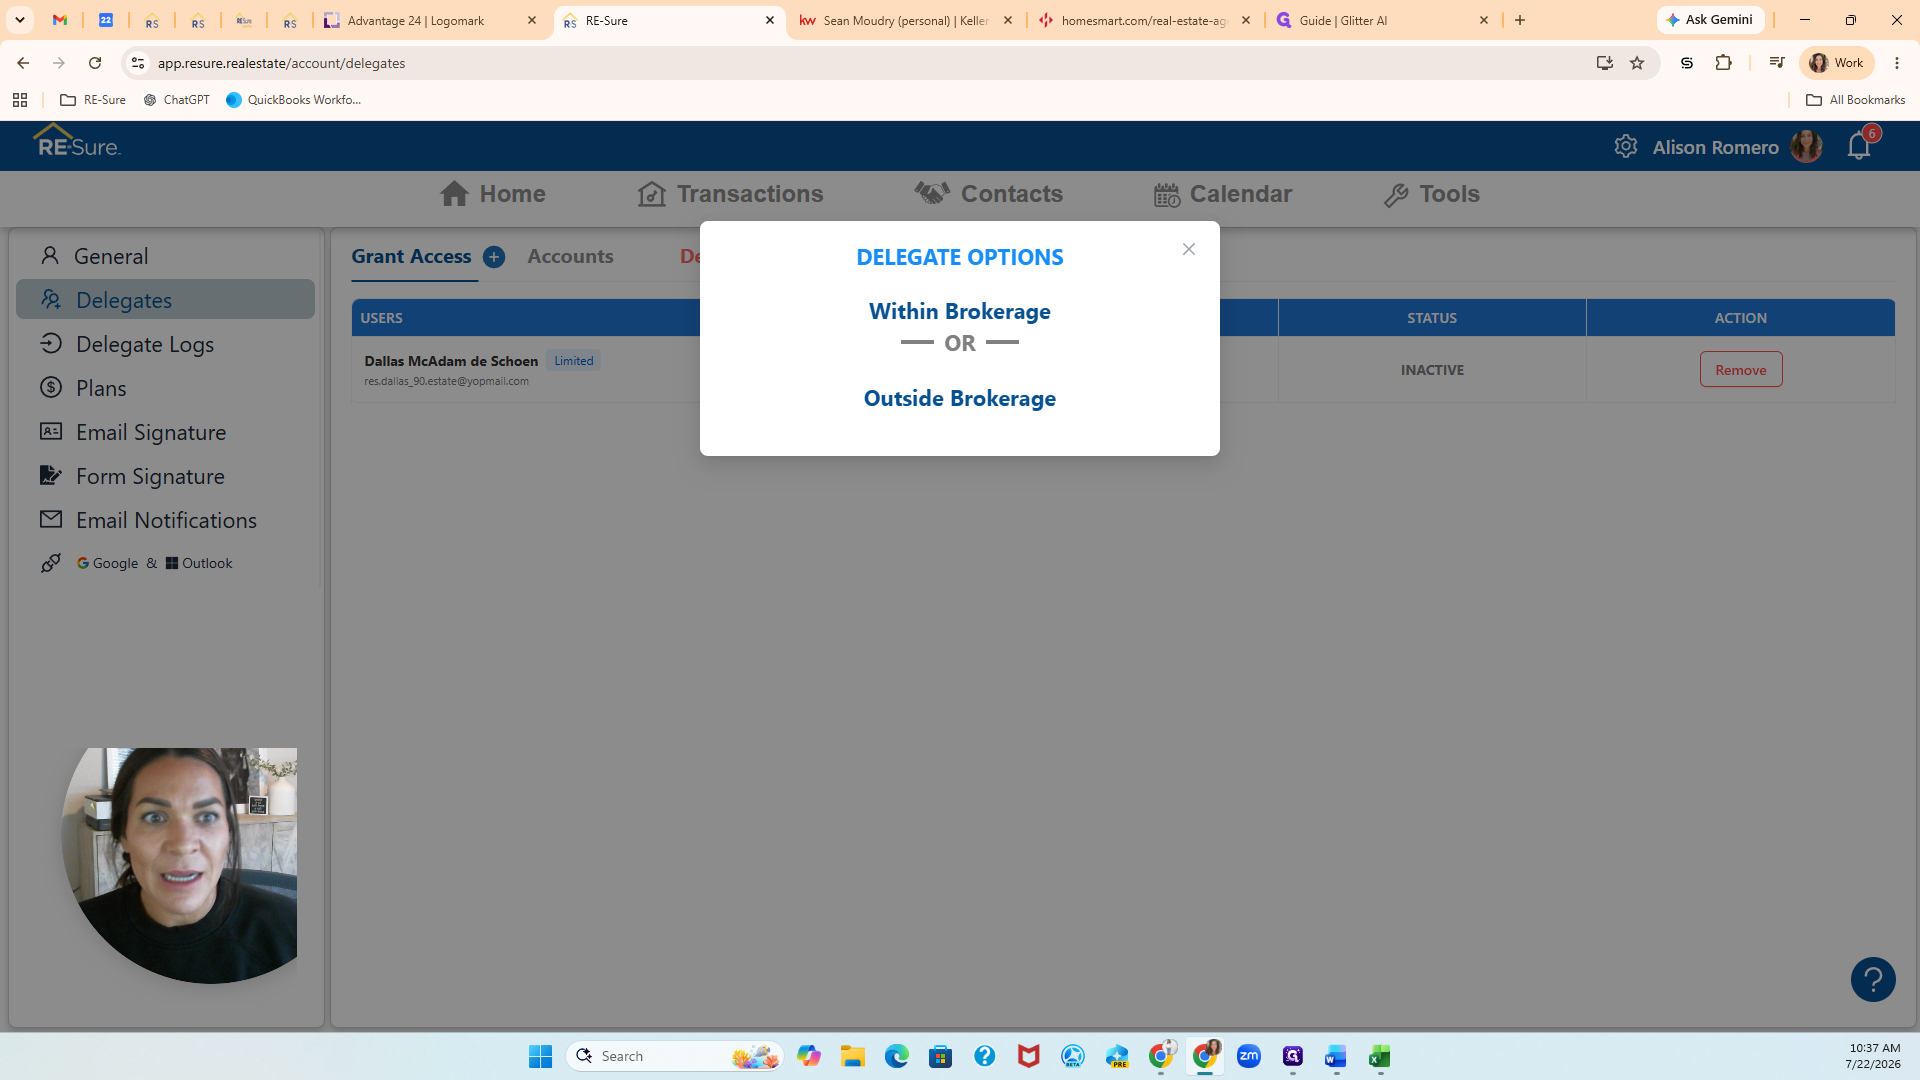Close the Delegate Options dialog
The height and width of the screenshot is (1080, 1920).
point(1188,249)
